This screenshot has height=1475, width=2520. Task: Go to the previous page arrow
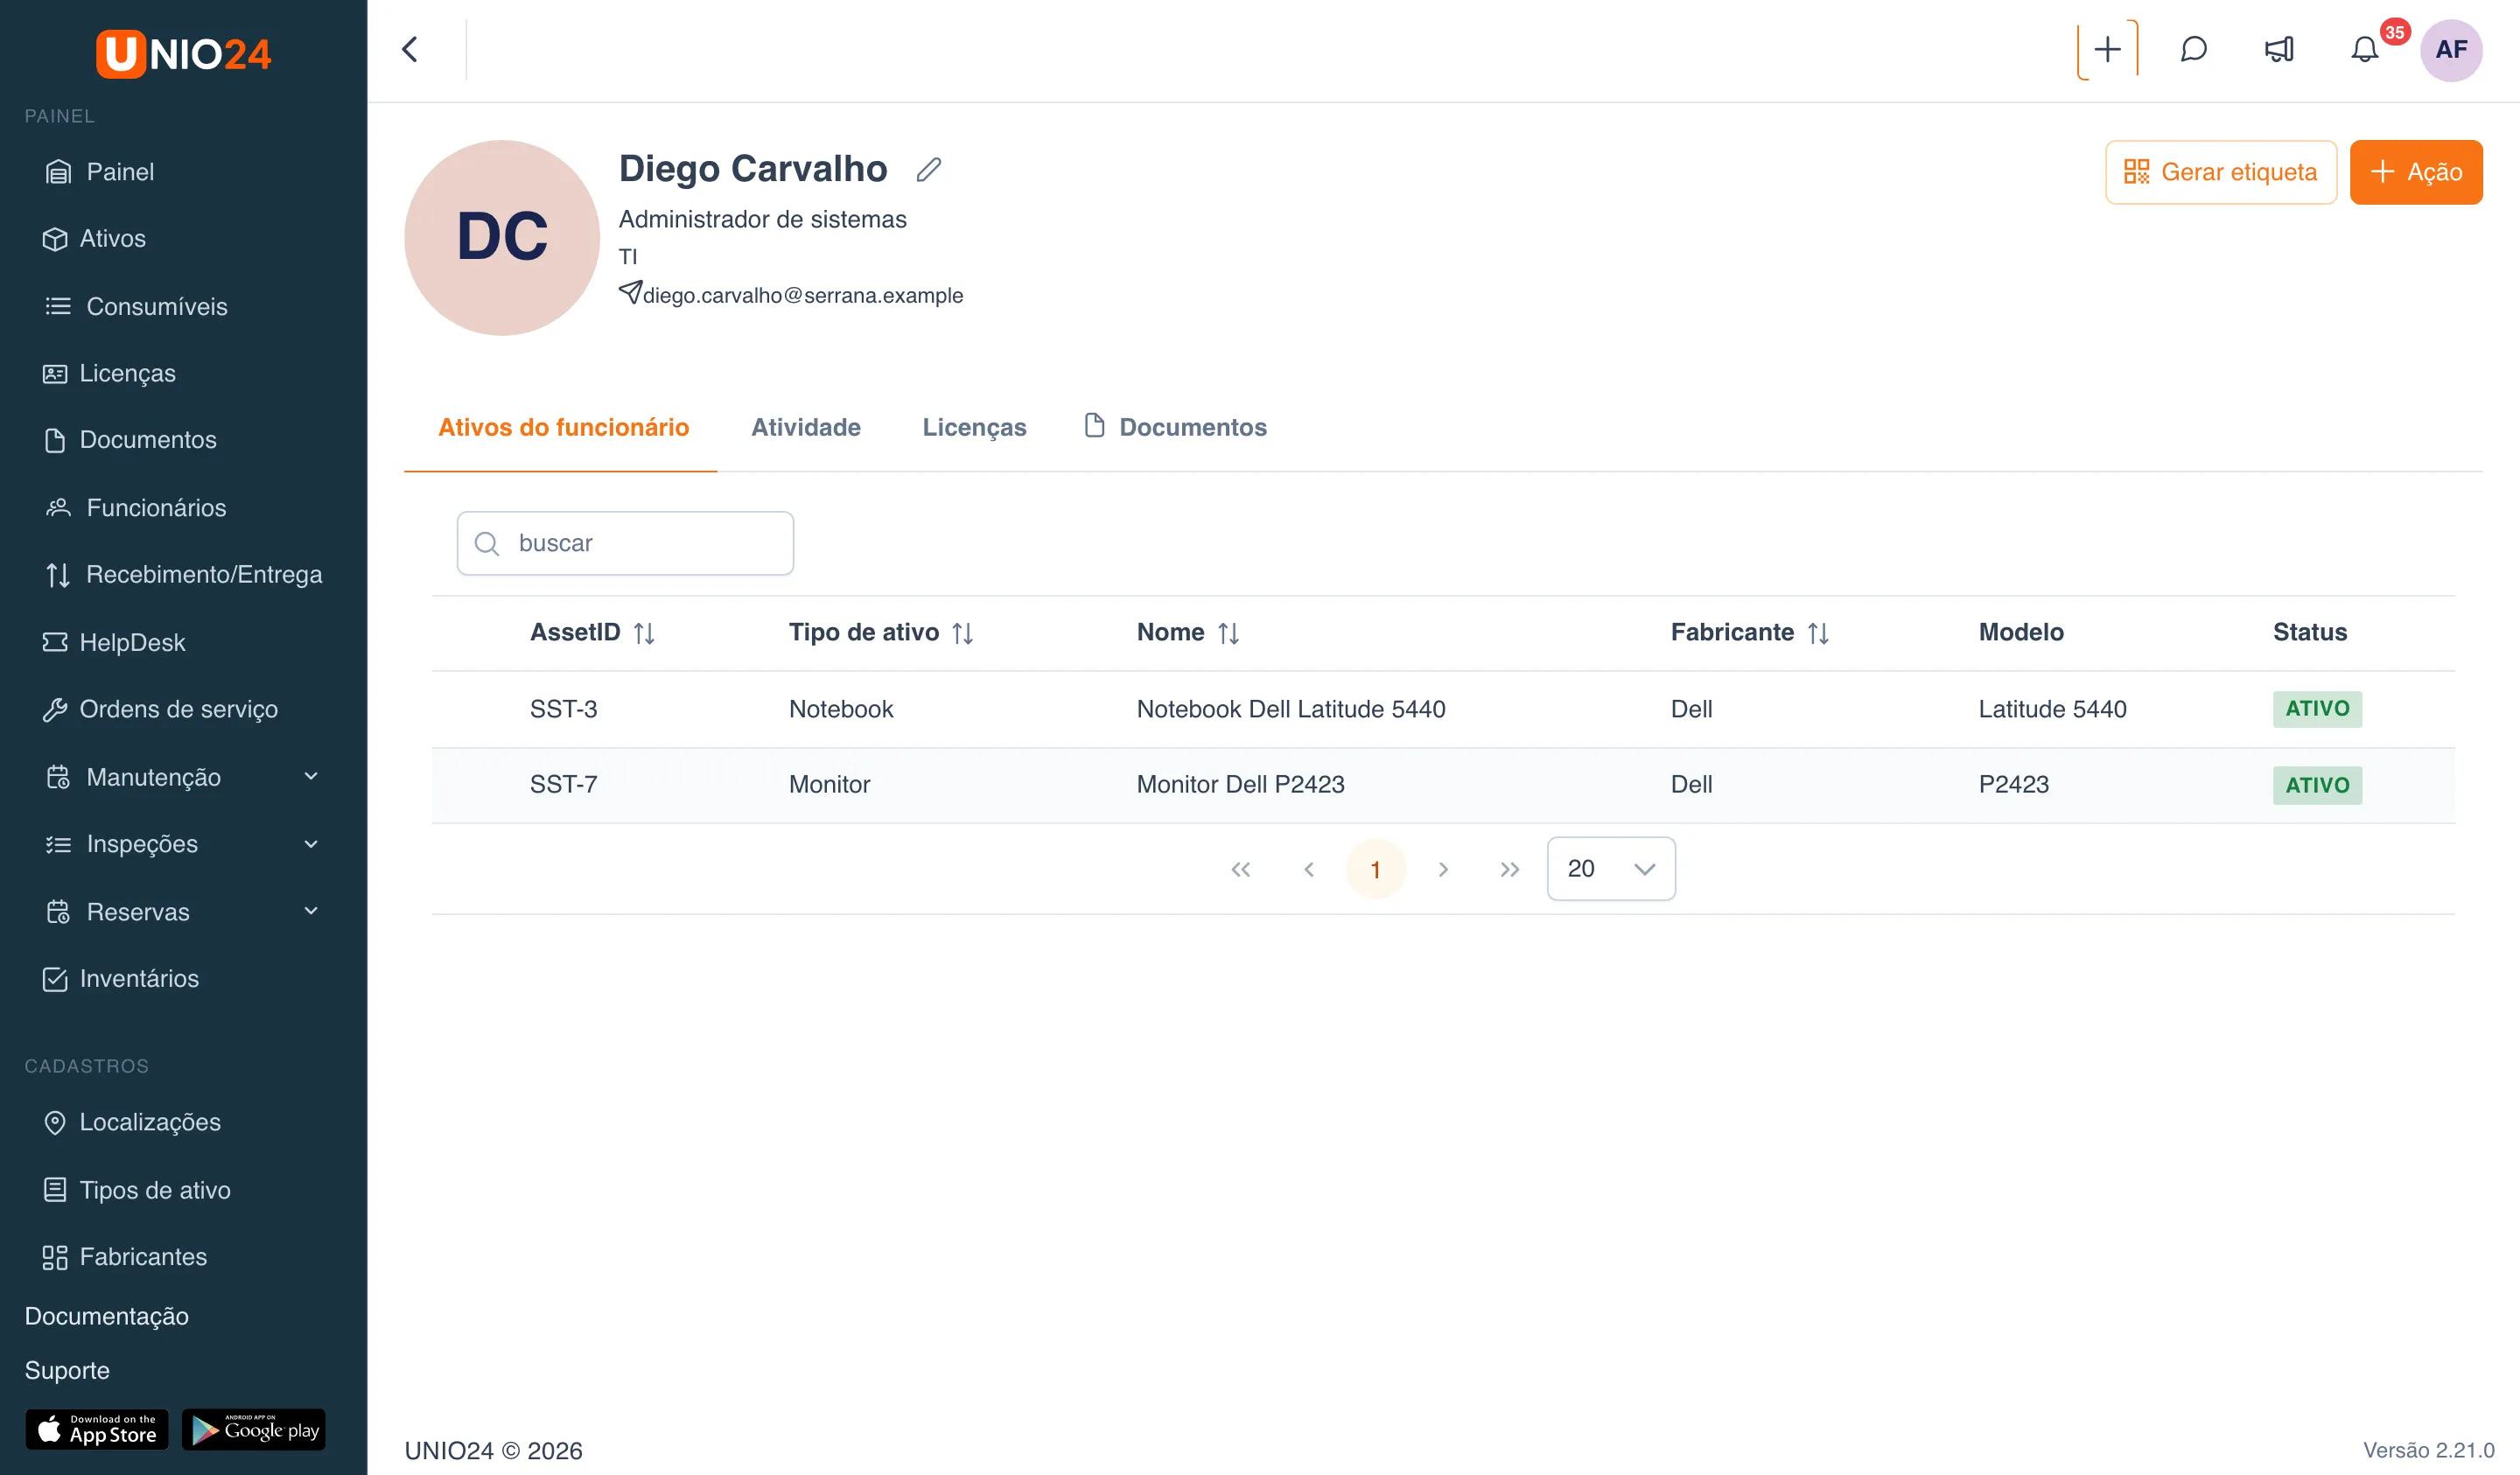(x=1309, y=869)
